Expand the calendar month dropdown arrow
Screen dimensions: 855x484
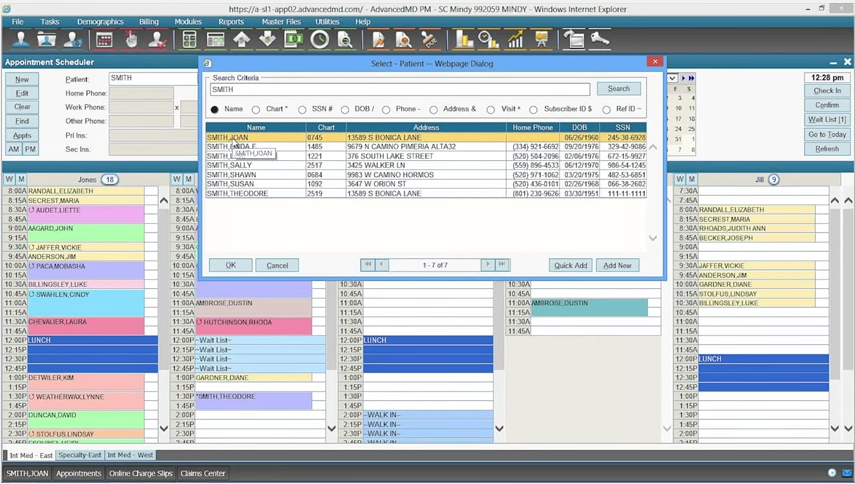point(672,78)
